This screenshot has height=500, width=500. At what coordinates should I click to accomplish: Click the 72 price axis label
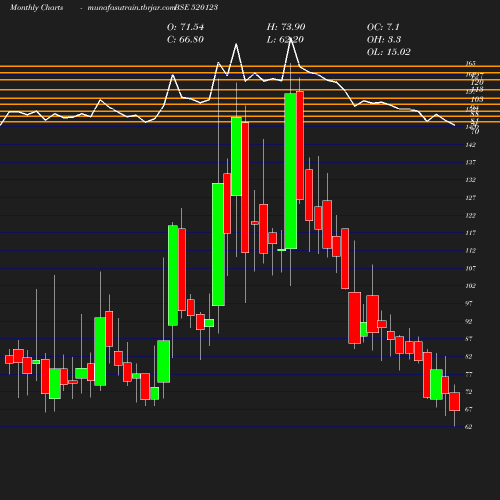pyautogui.click(x=469, y=392)
